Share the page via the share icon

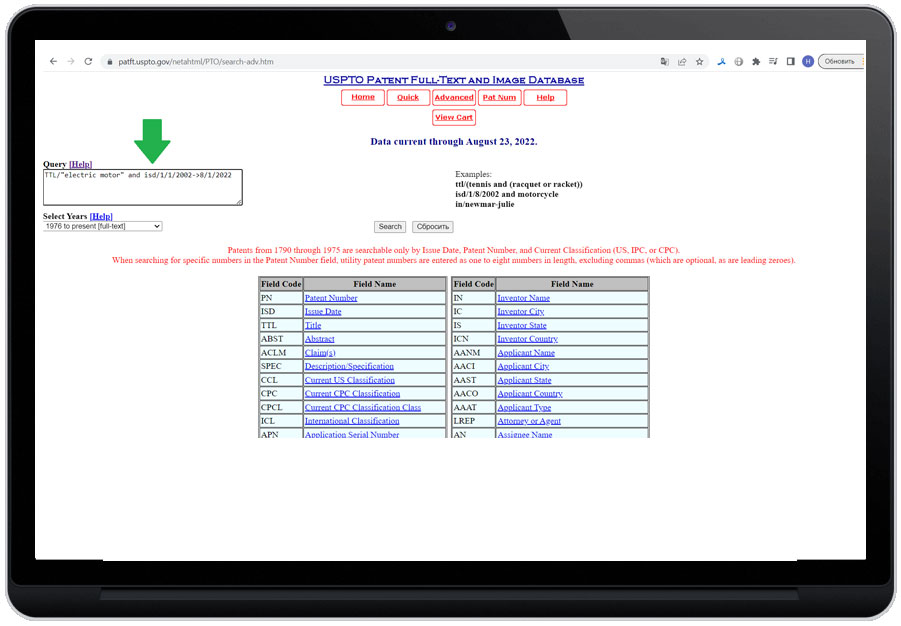(682, 61)
